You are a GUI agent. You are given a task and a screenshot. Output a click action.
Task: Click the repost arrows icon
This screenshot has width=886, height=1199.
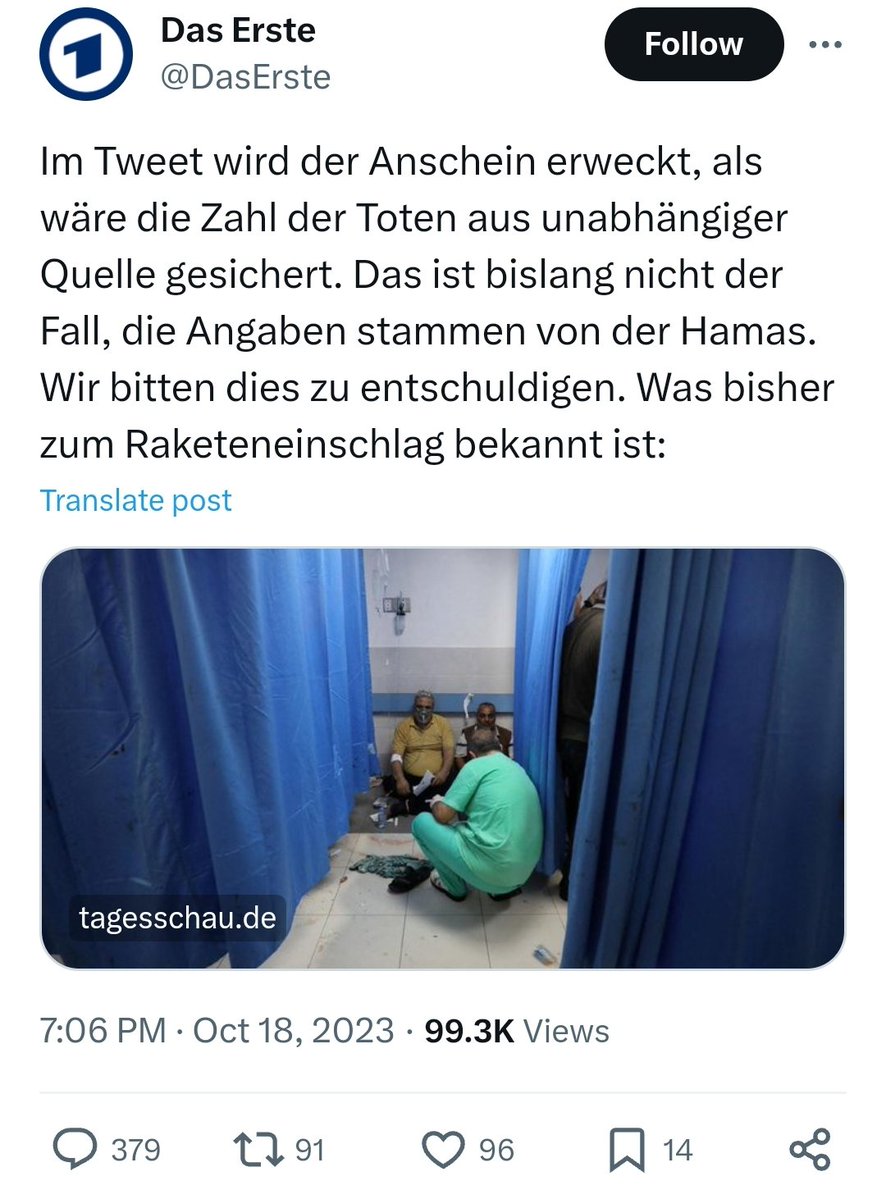[x=259, y=1149]
